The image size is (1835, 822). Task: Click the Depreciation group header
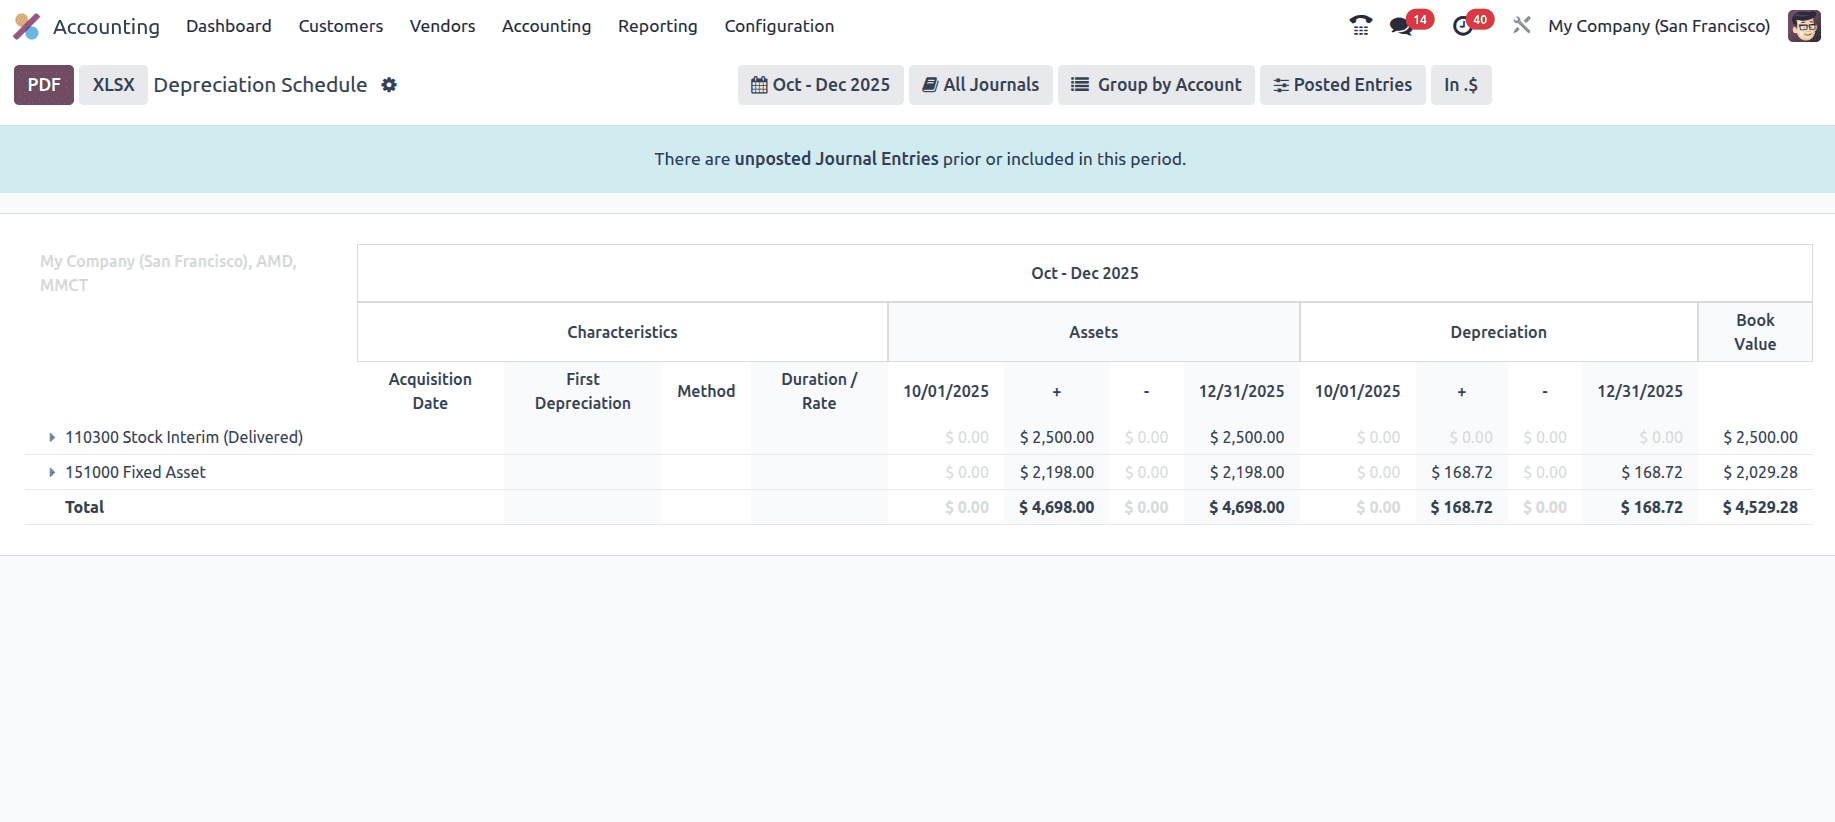[1498, 332]
